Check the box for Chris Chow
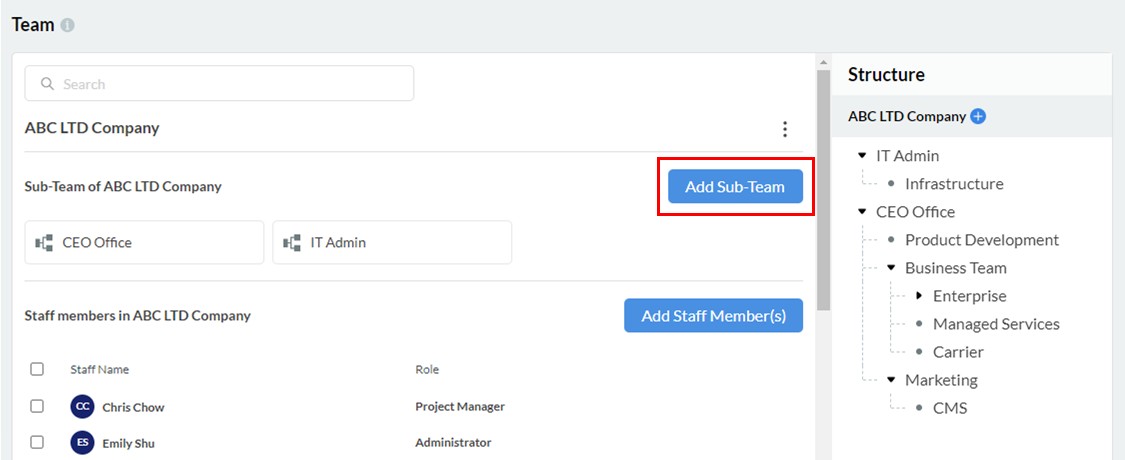Screen dimensions: 1125x460 coord(37,407)
